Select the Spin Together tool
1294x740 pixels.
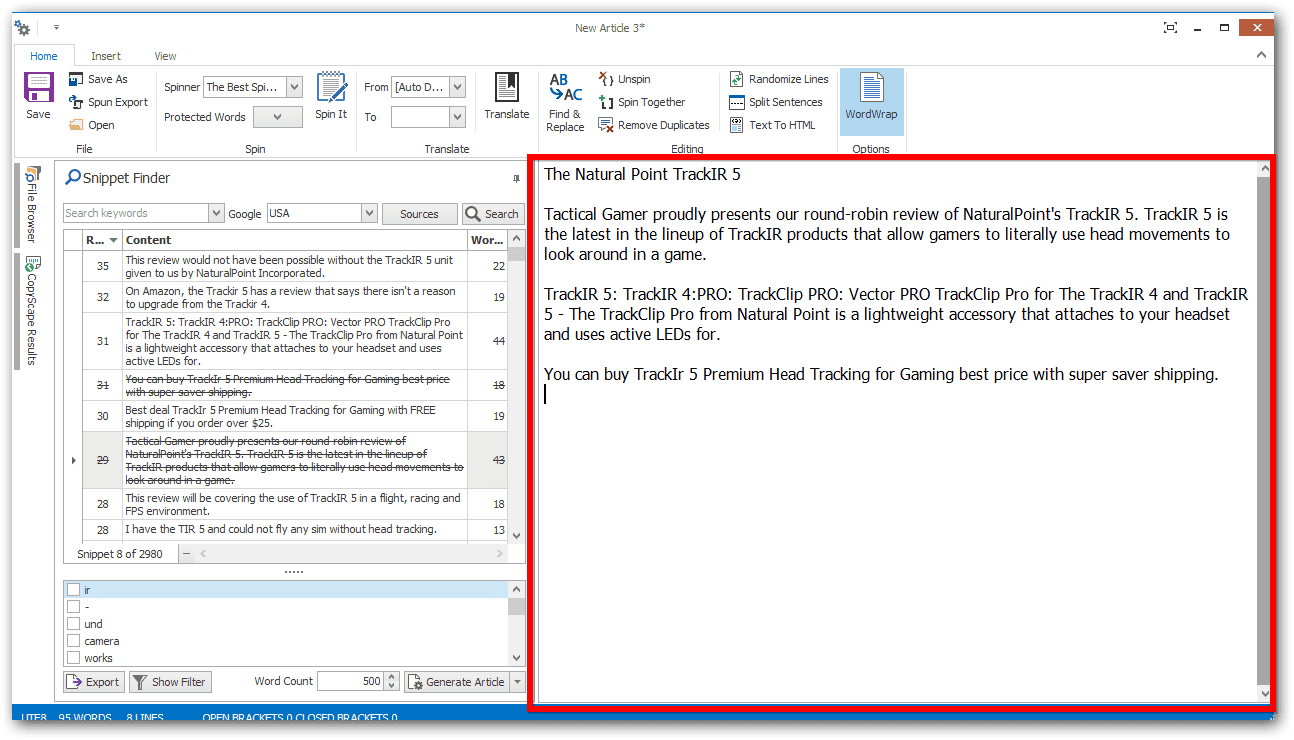(x=641, y=102)
